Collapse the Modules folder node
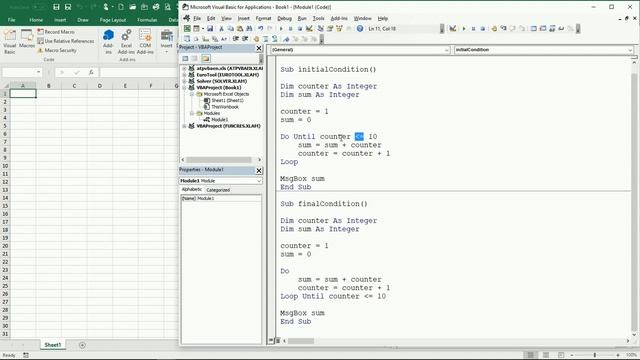The image size is (640, 360). [x=191, y=113]
